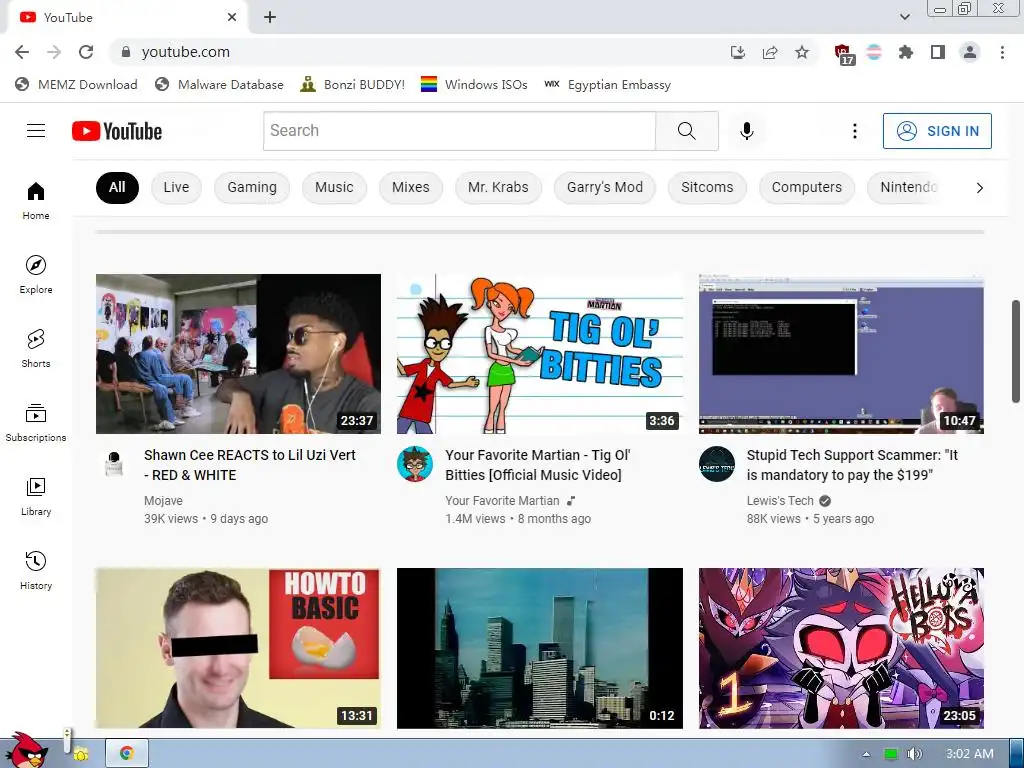Click the YouTube logo
1024x768 pixels.
click(117, 131)
